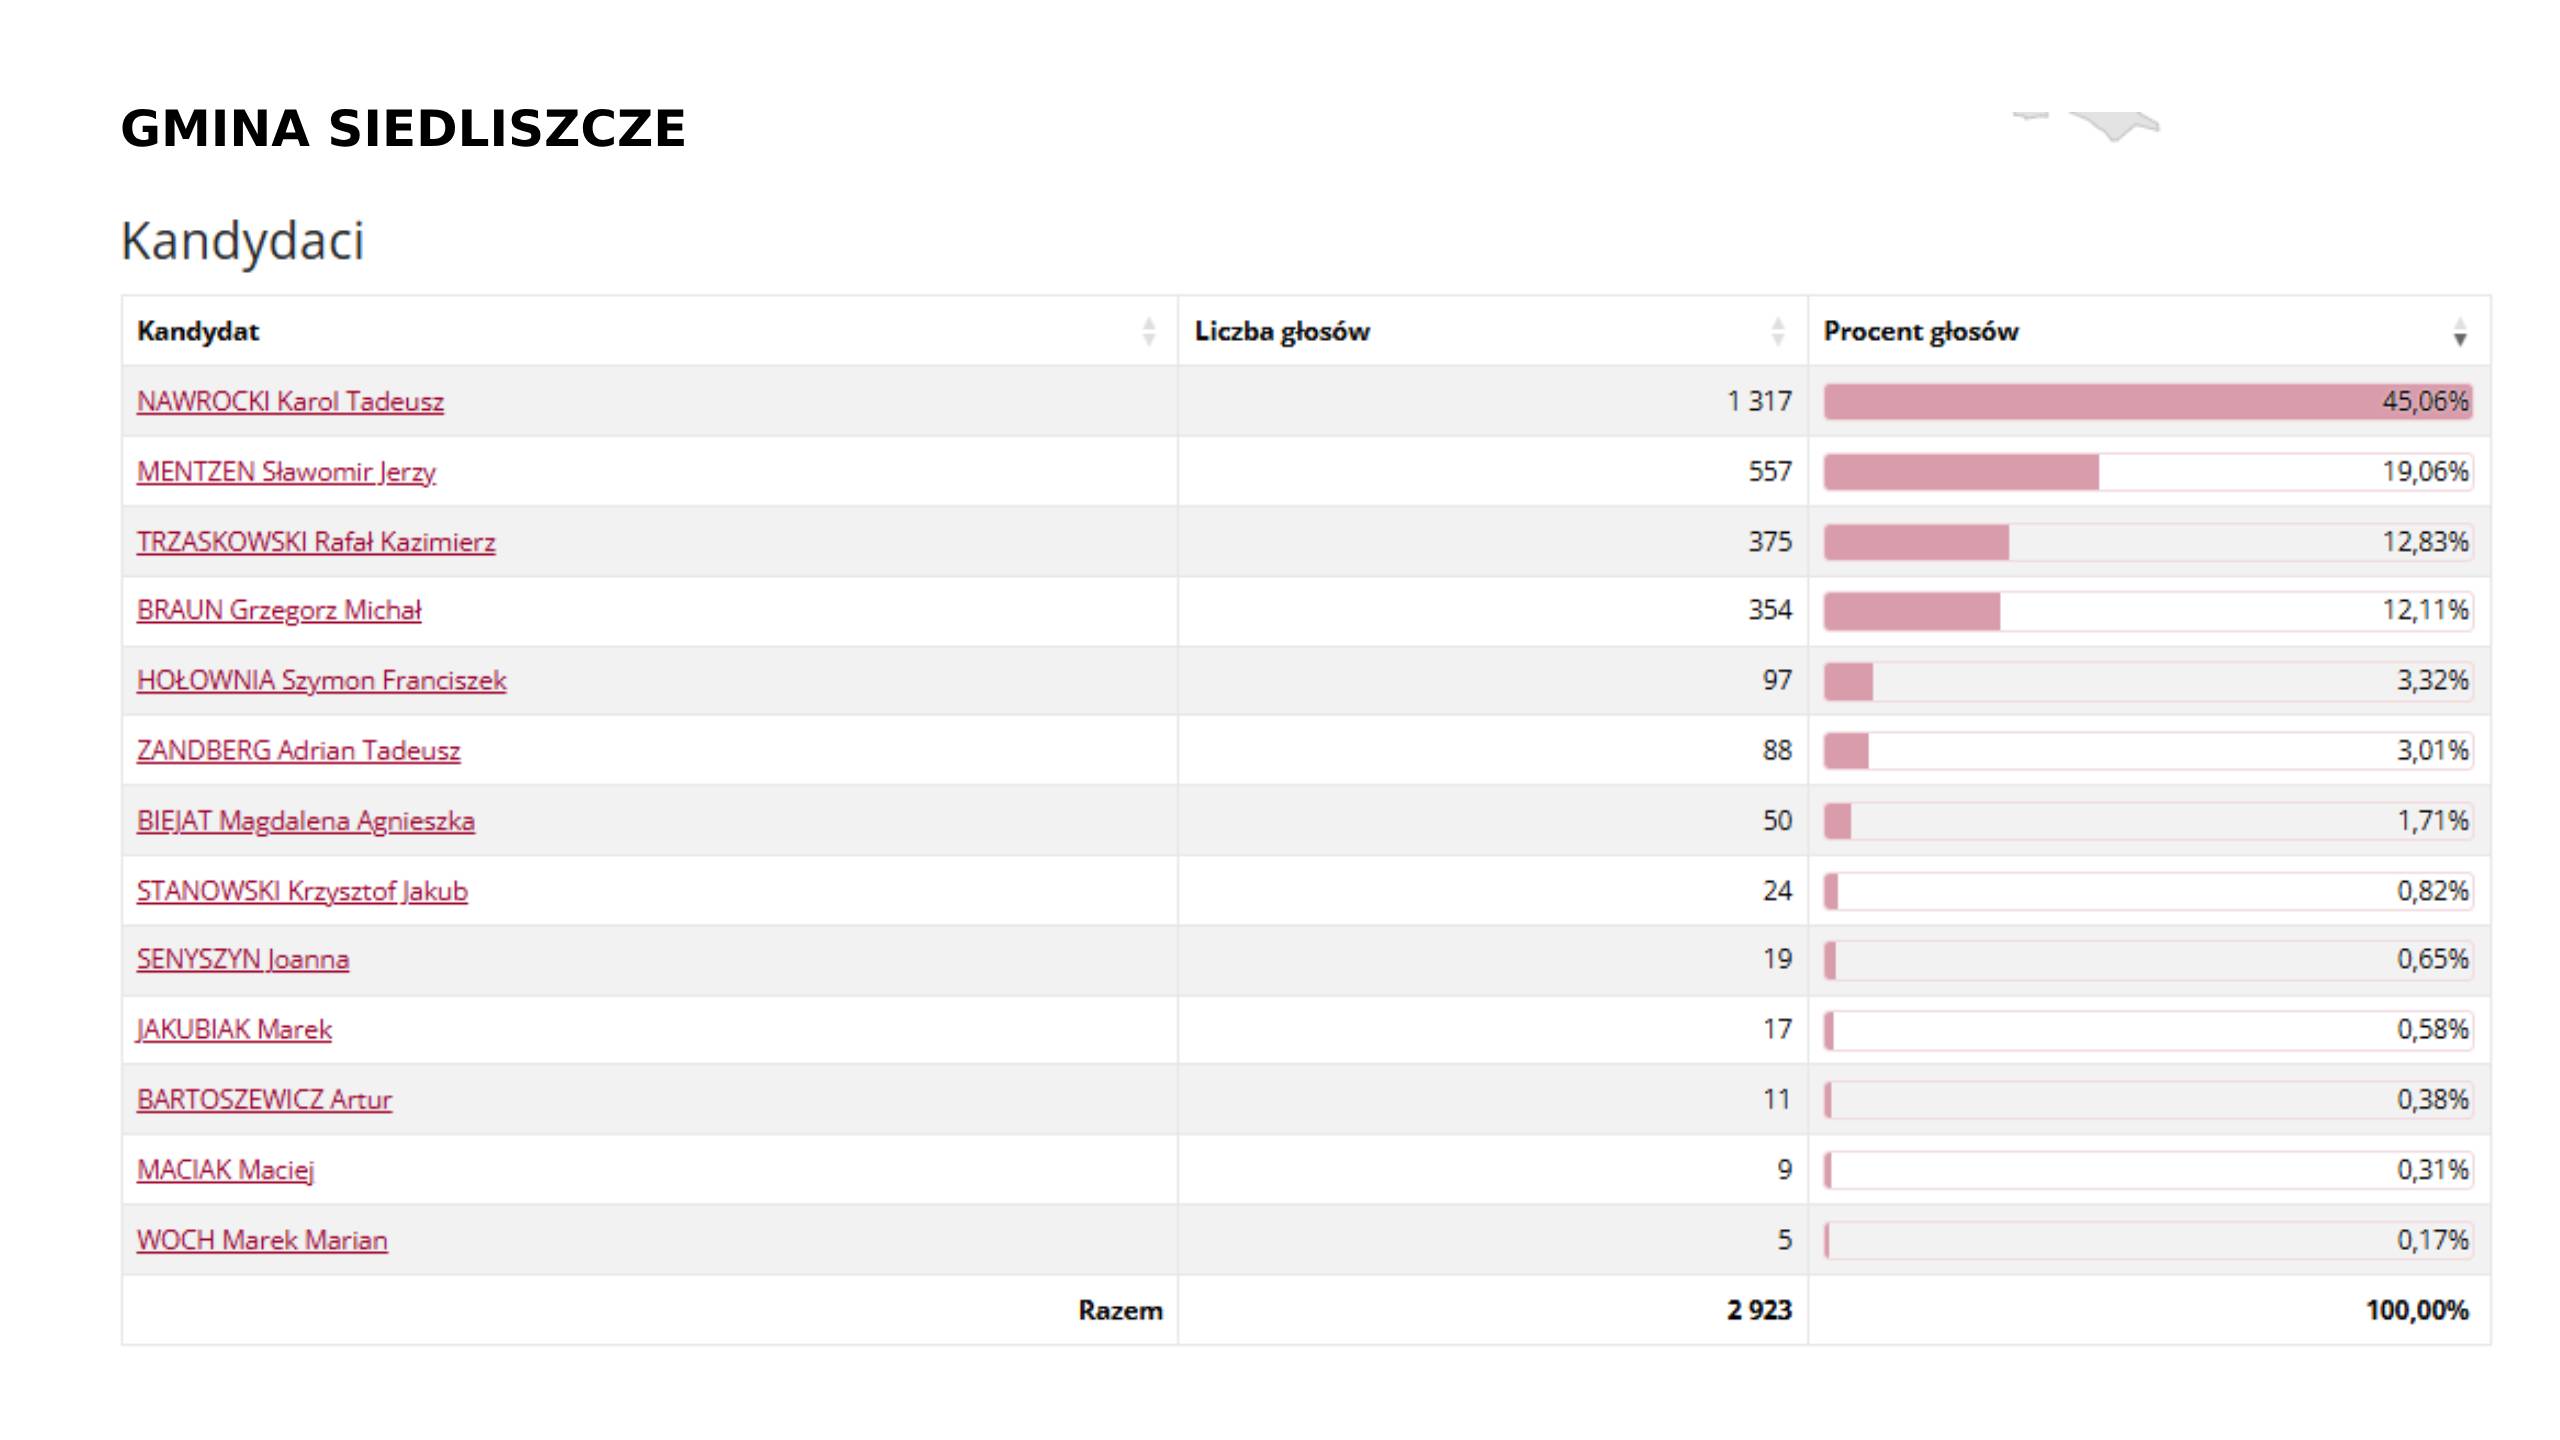Screen dimensions: 2560x1440
Task: Click the 45,06% percentage bar for Nawrocki
Action: coord(2147,402)
